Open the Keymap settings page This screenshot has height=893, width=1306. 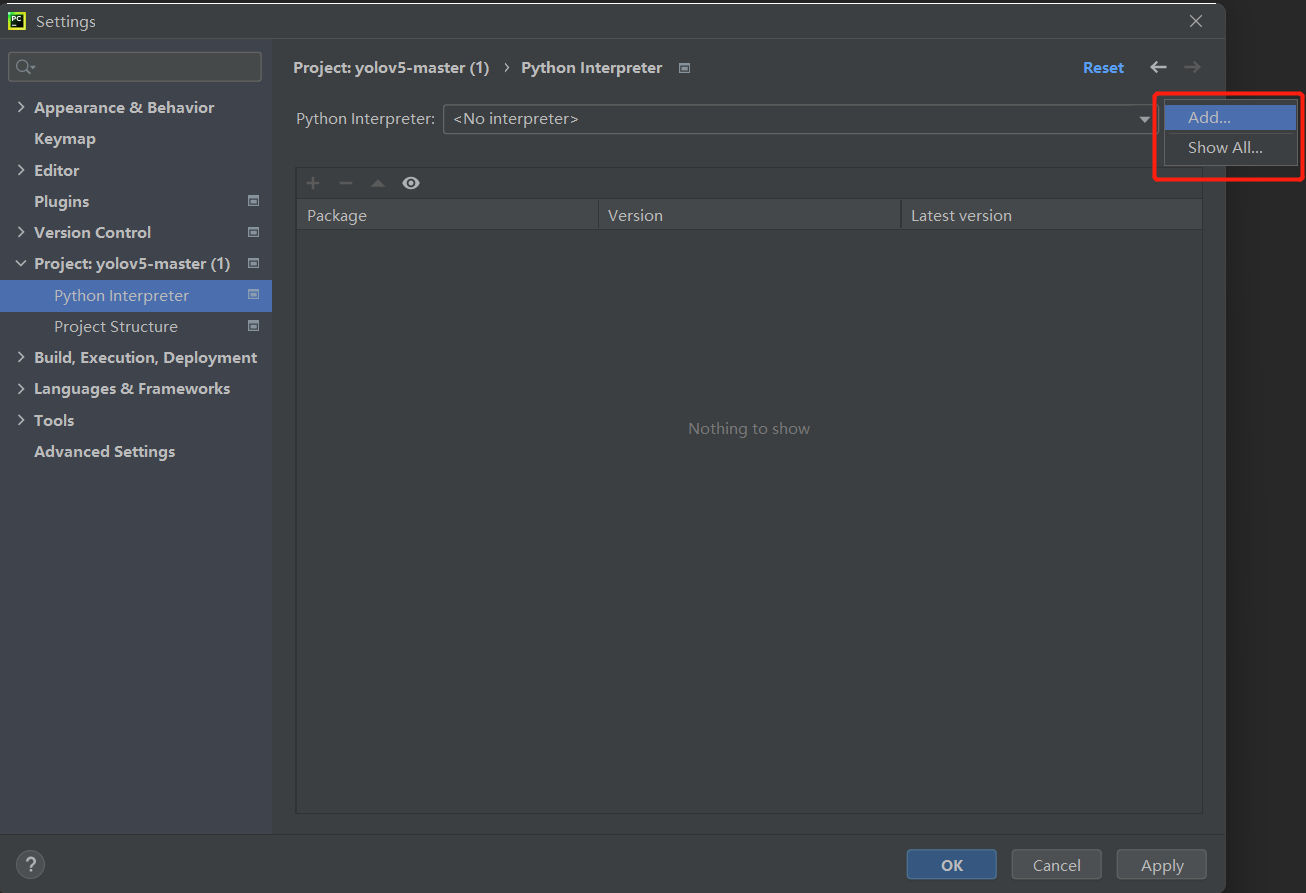tap(65, 139)
